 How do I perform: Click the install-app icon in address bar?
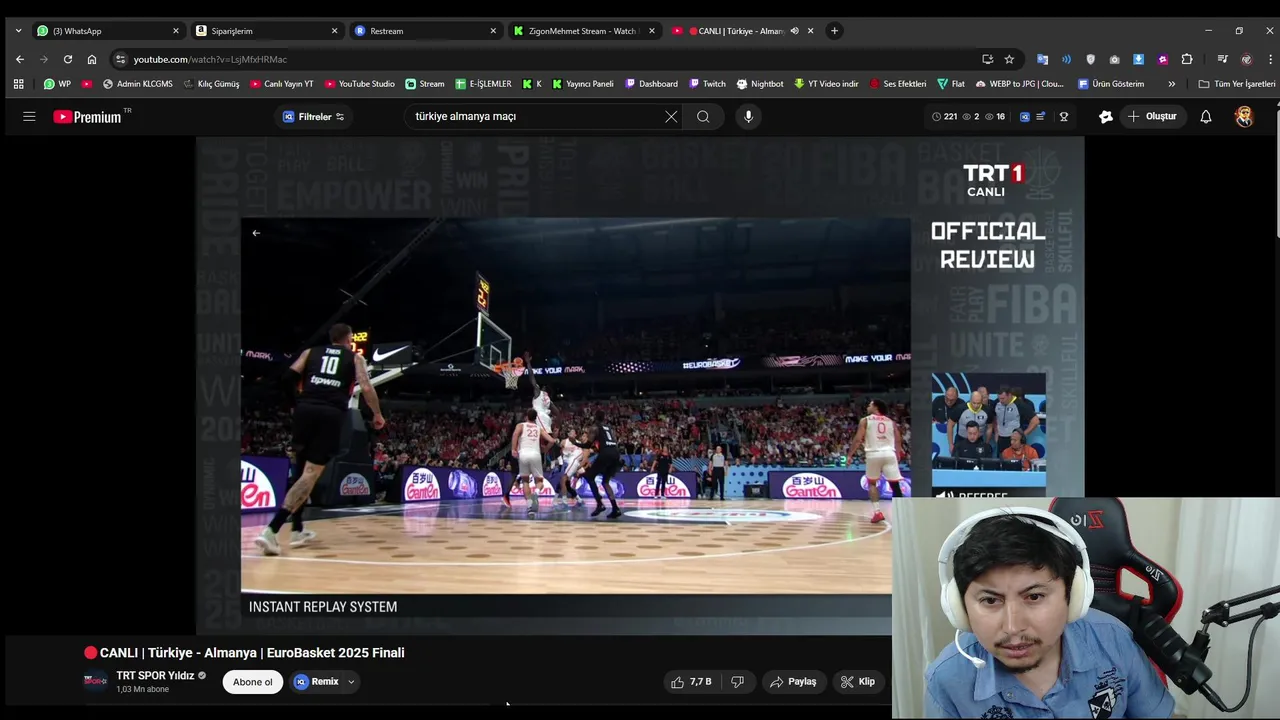988,59
